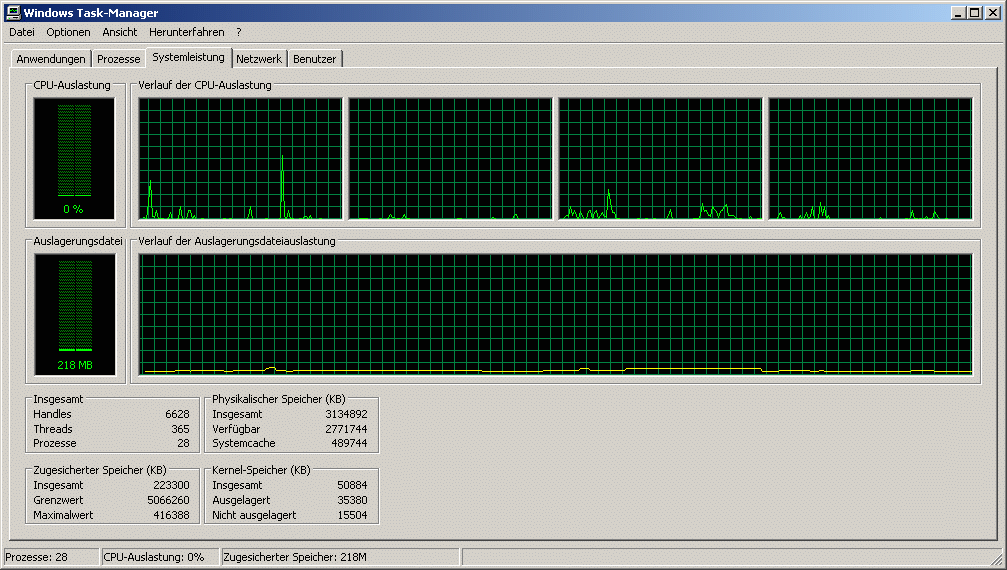
Task: Click the third CPU history graph
Action: click(x=660, y=159)
